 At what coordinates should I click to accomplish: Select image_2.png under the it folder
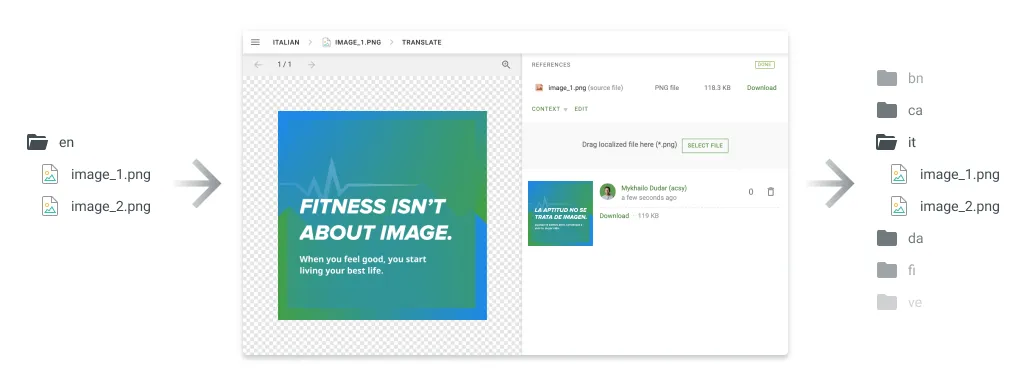click(x=945, y=207)
